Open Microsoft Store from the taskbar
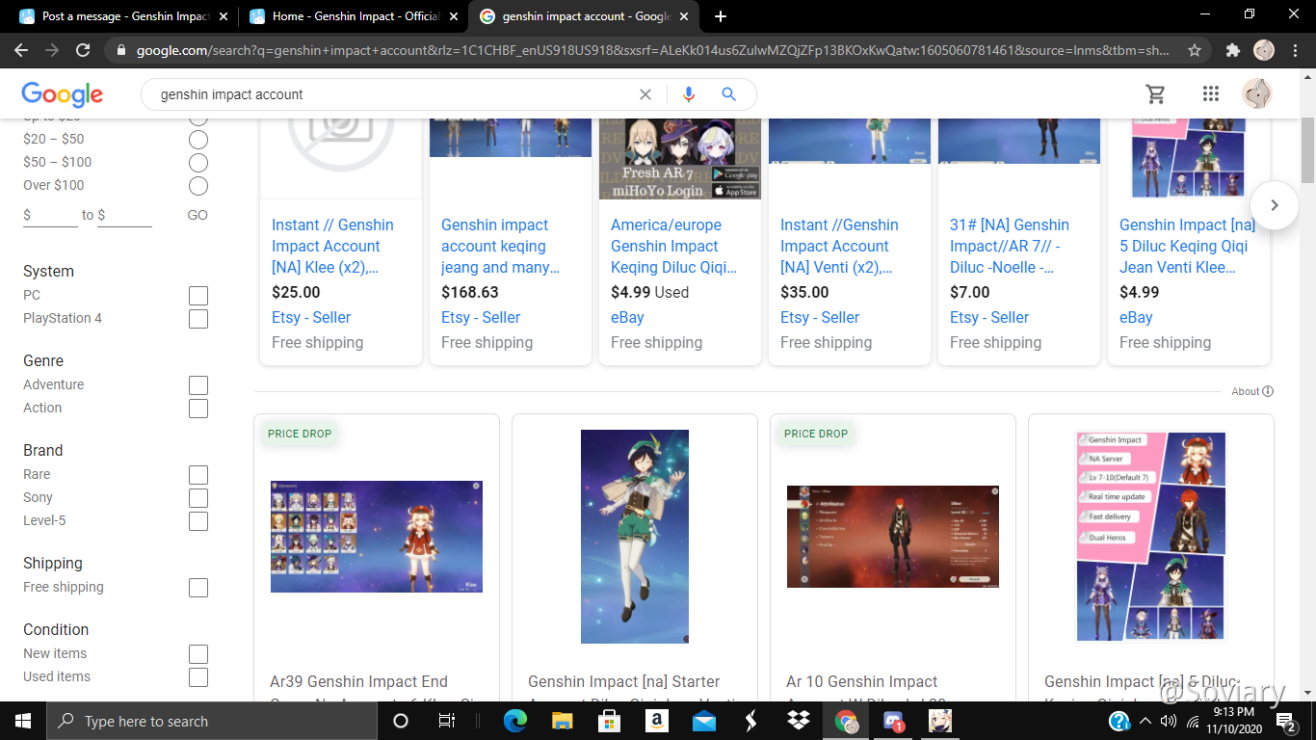The image size is (1316, 740). [609, 721]
